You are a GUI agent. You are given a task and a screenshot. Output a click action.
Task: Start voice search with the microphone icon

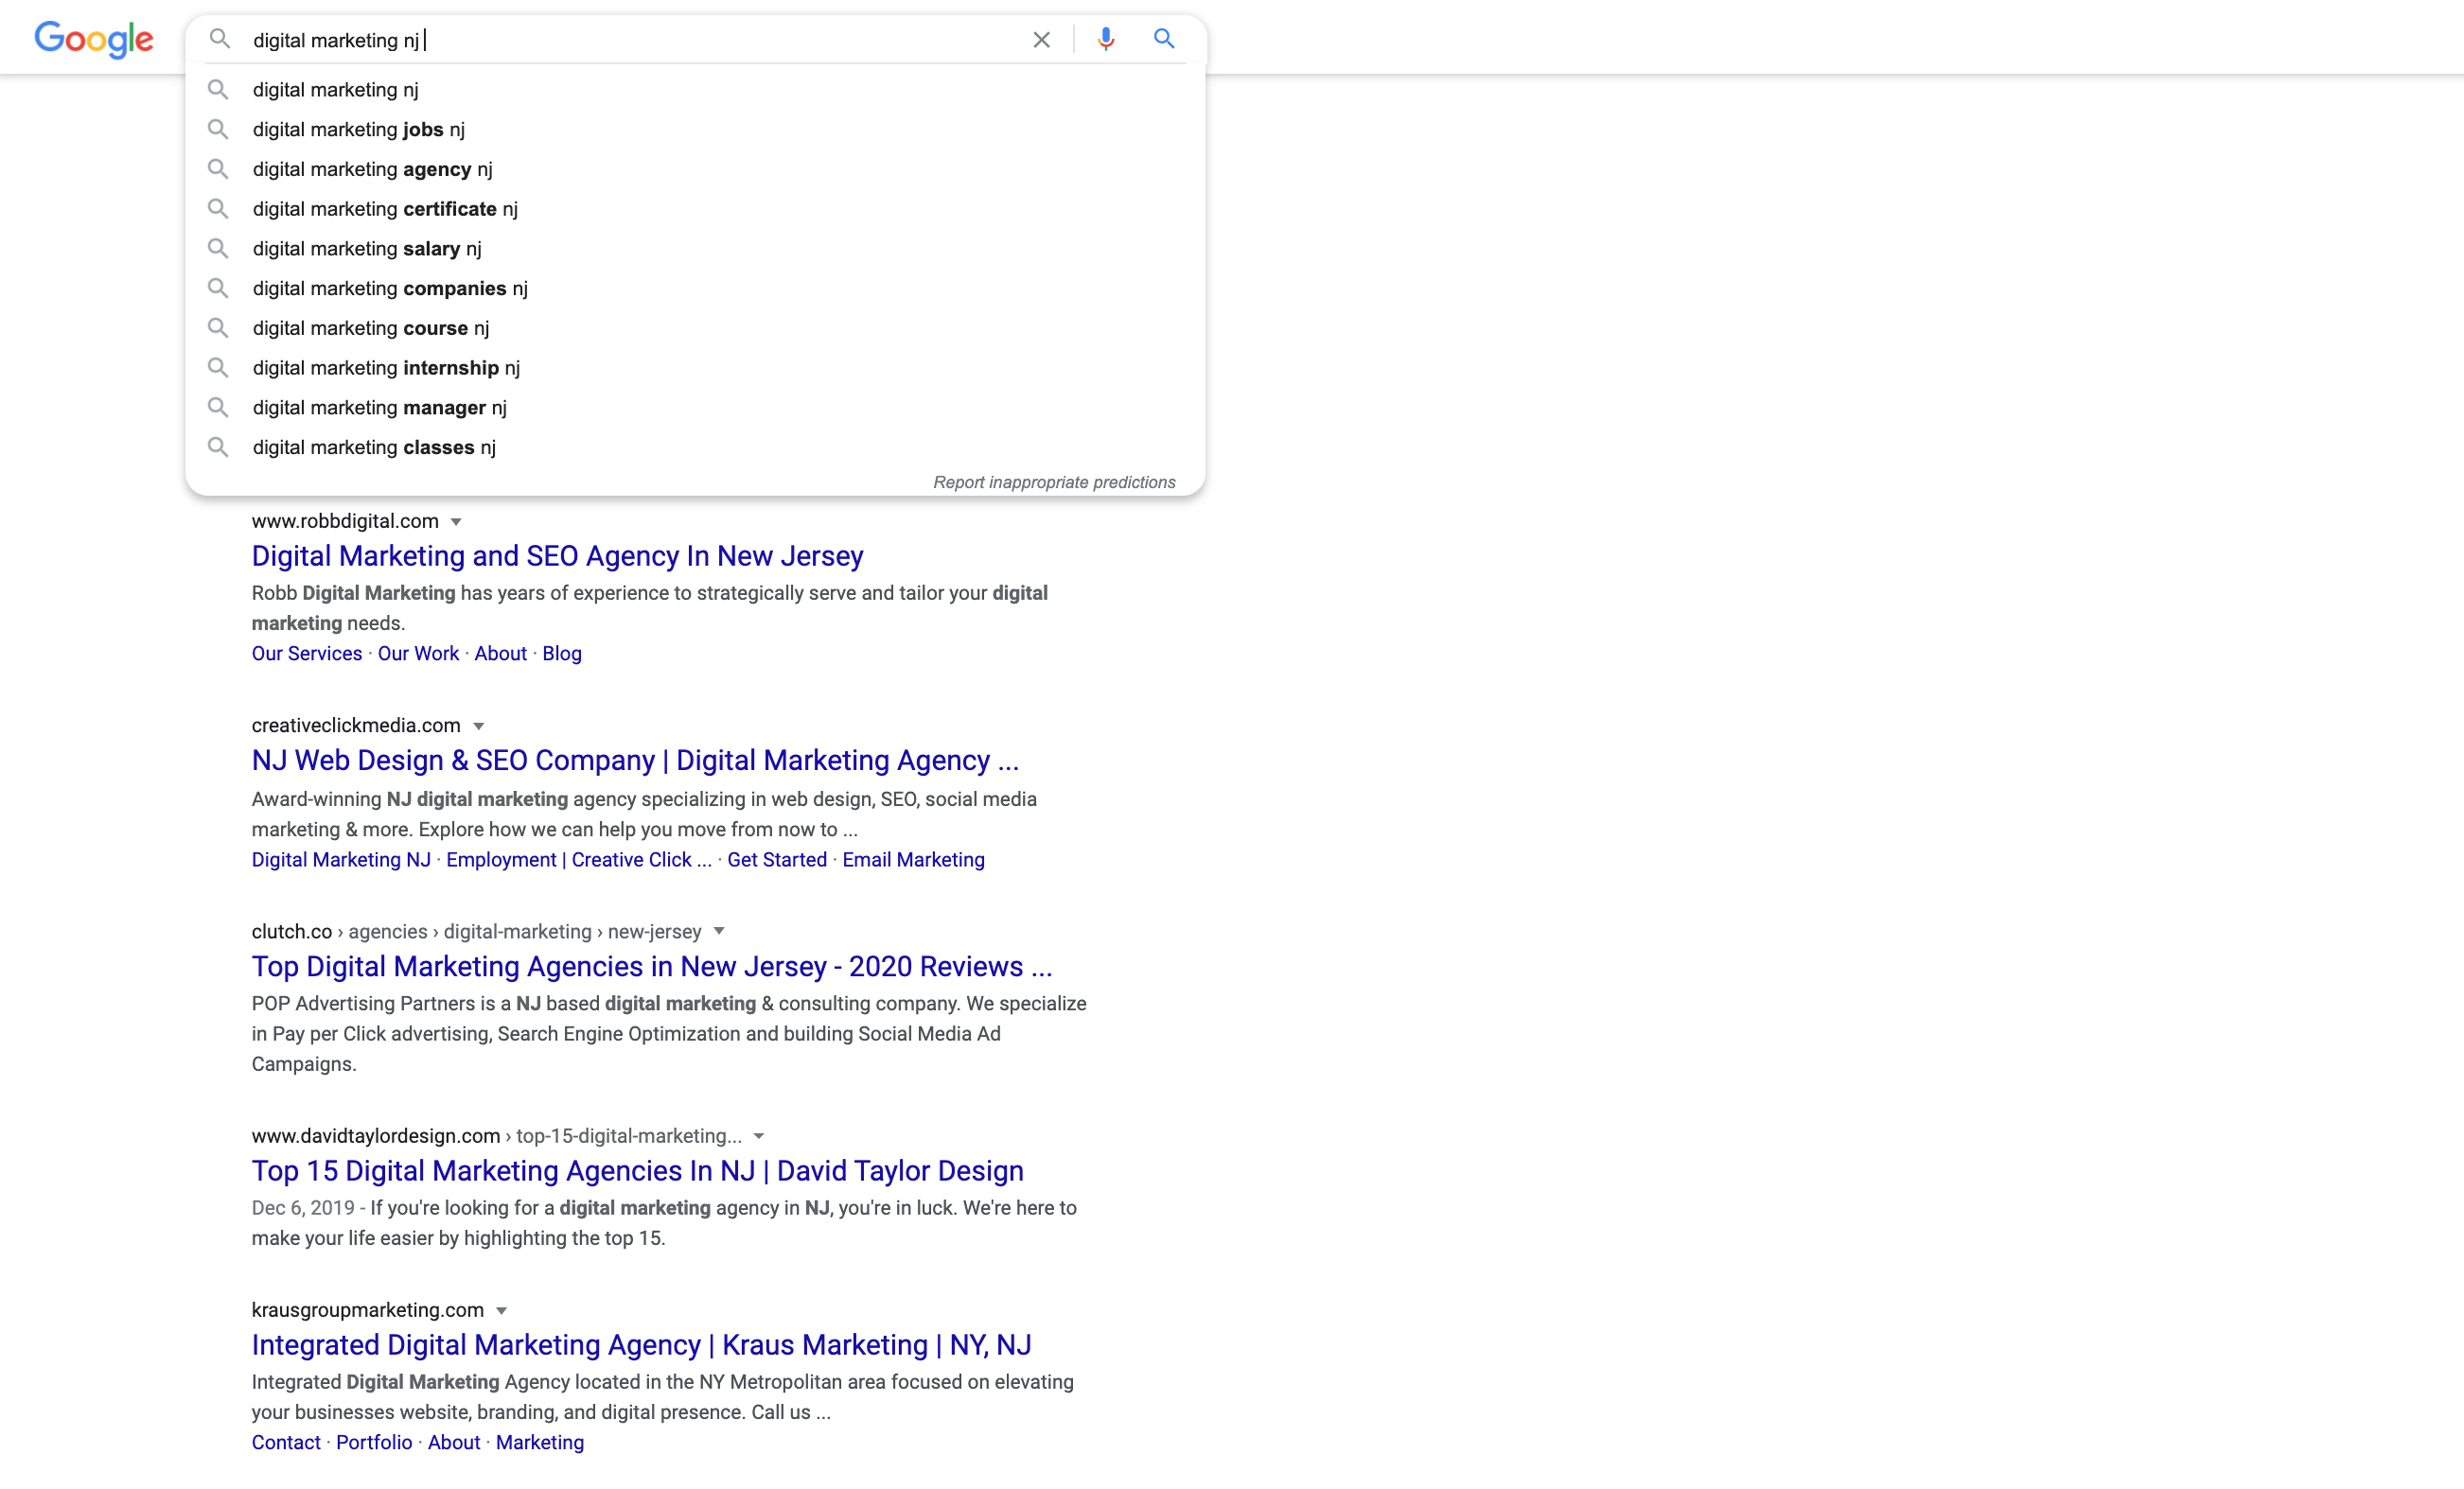[x=1105, y=39]
